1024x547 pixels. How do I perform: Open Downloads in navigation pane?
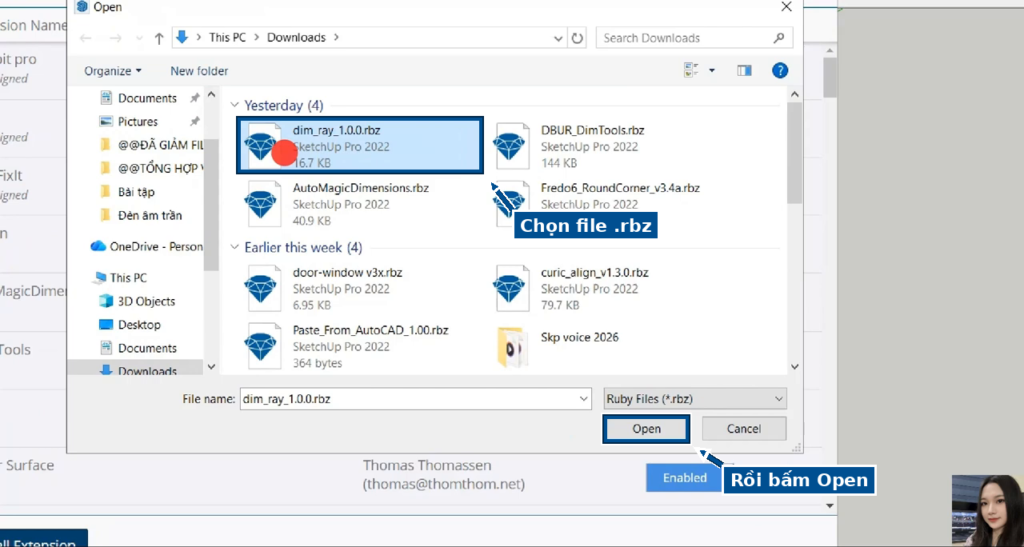click(137, 371)
